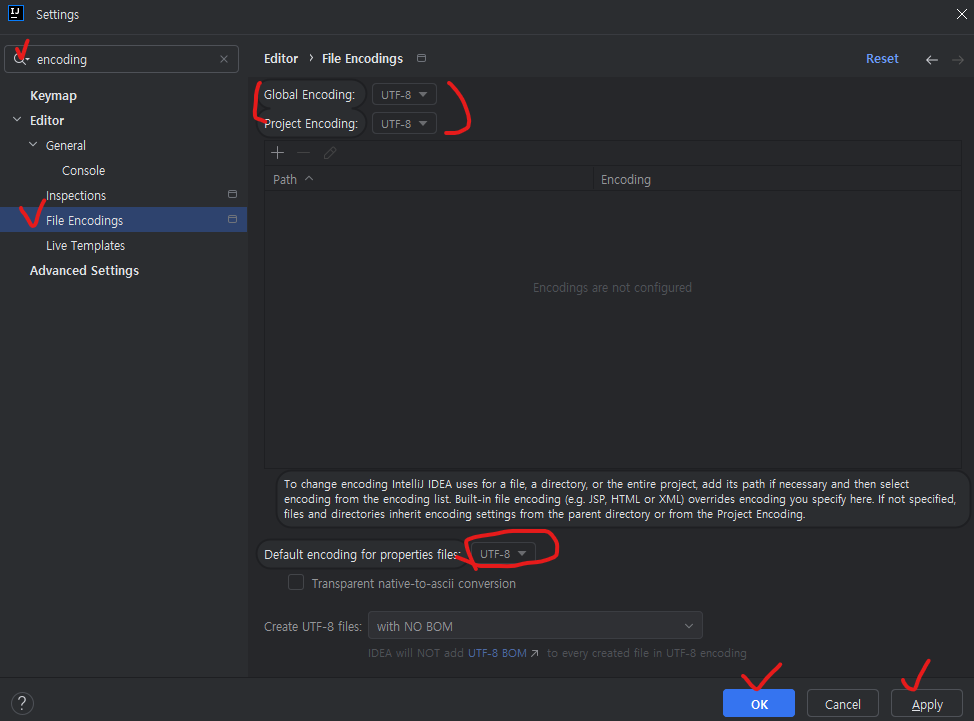Screen dimensions: 974x721
Task: Click the Cancel button
Action: coord(842,704)
